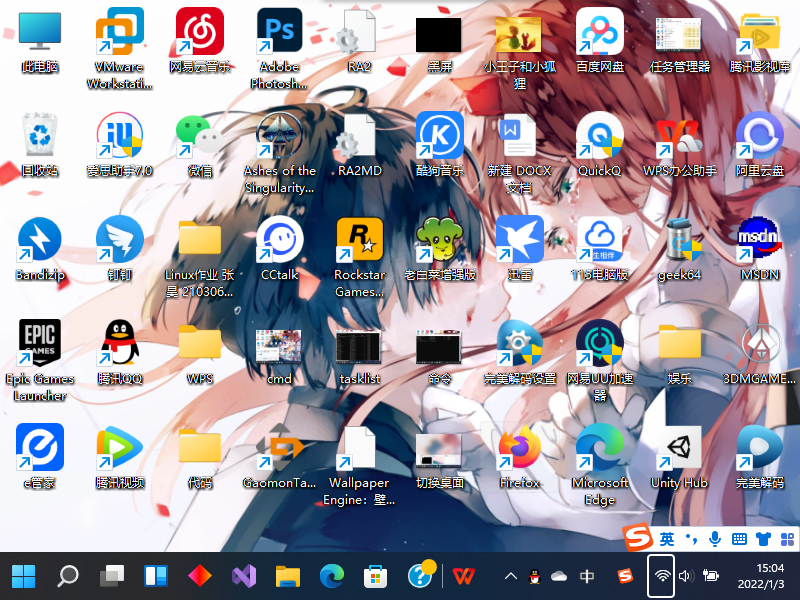This screenshot has width=800, height=600.
Task: Expand the hidden tray icons chevron
Action: (511, 577)
